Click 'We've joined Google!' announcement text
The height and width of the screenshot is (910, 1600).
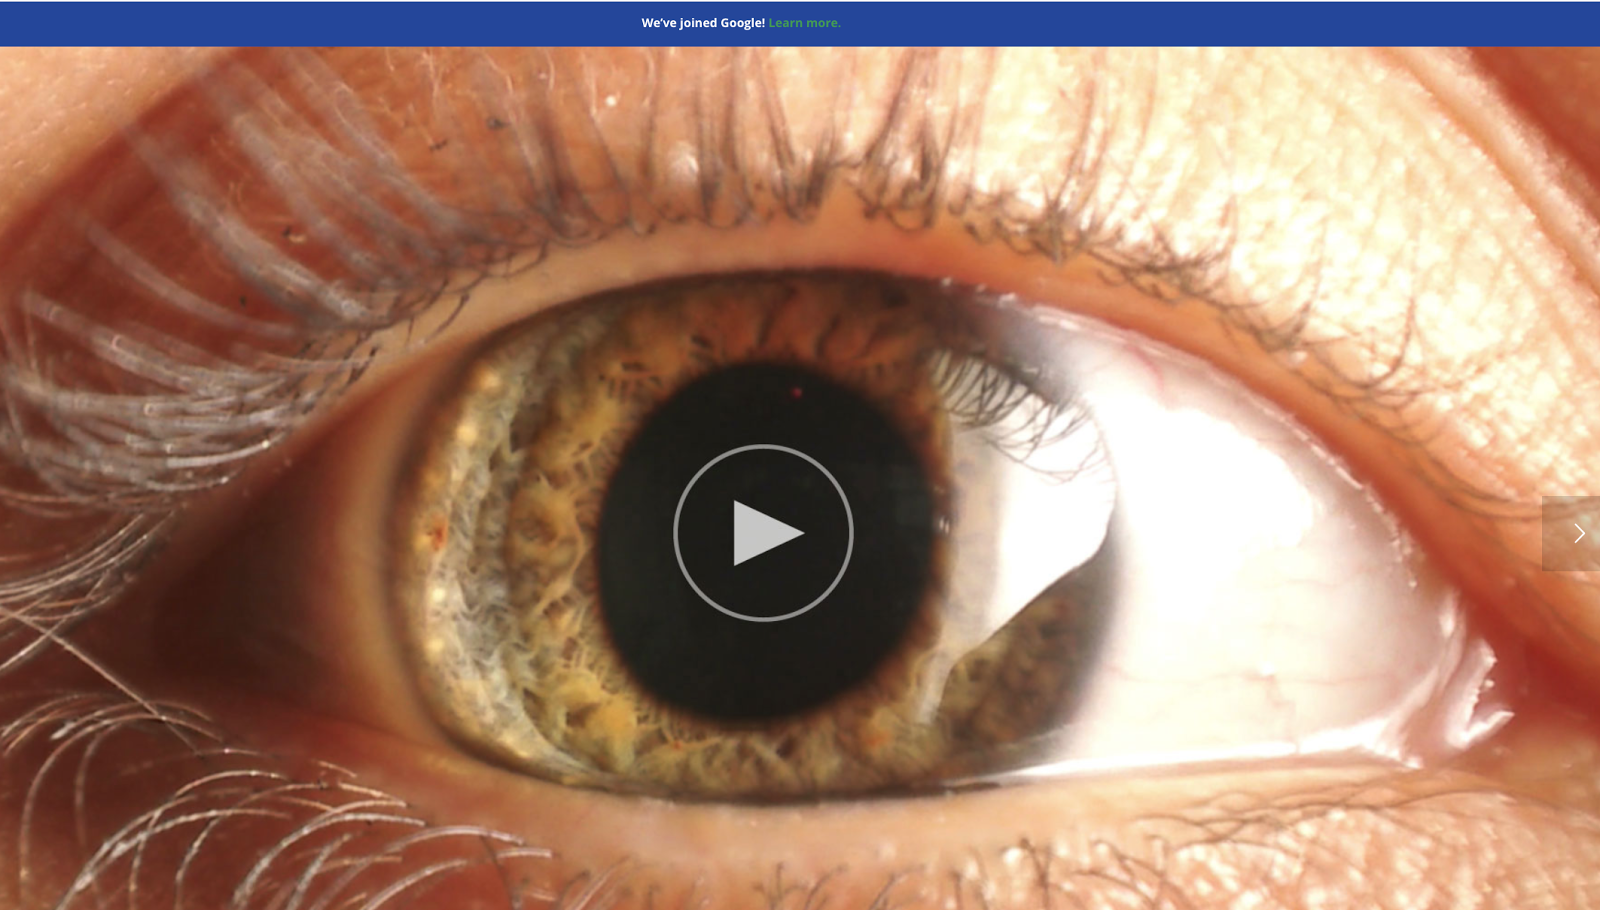click(x=702, y=23)
